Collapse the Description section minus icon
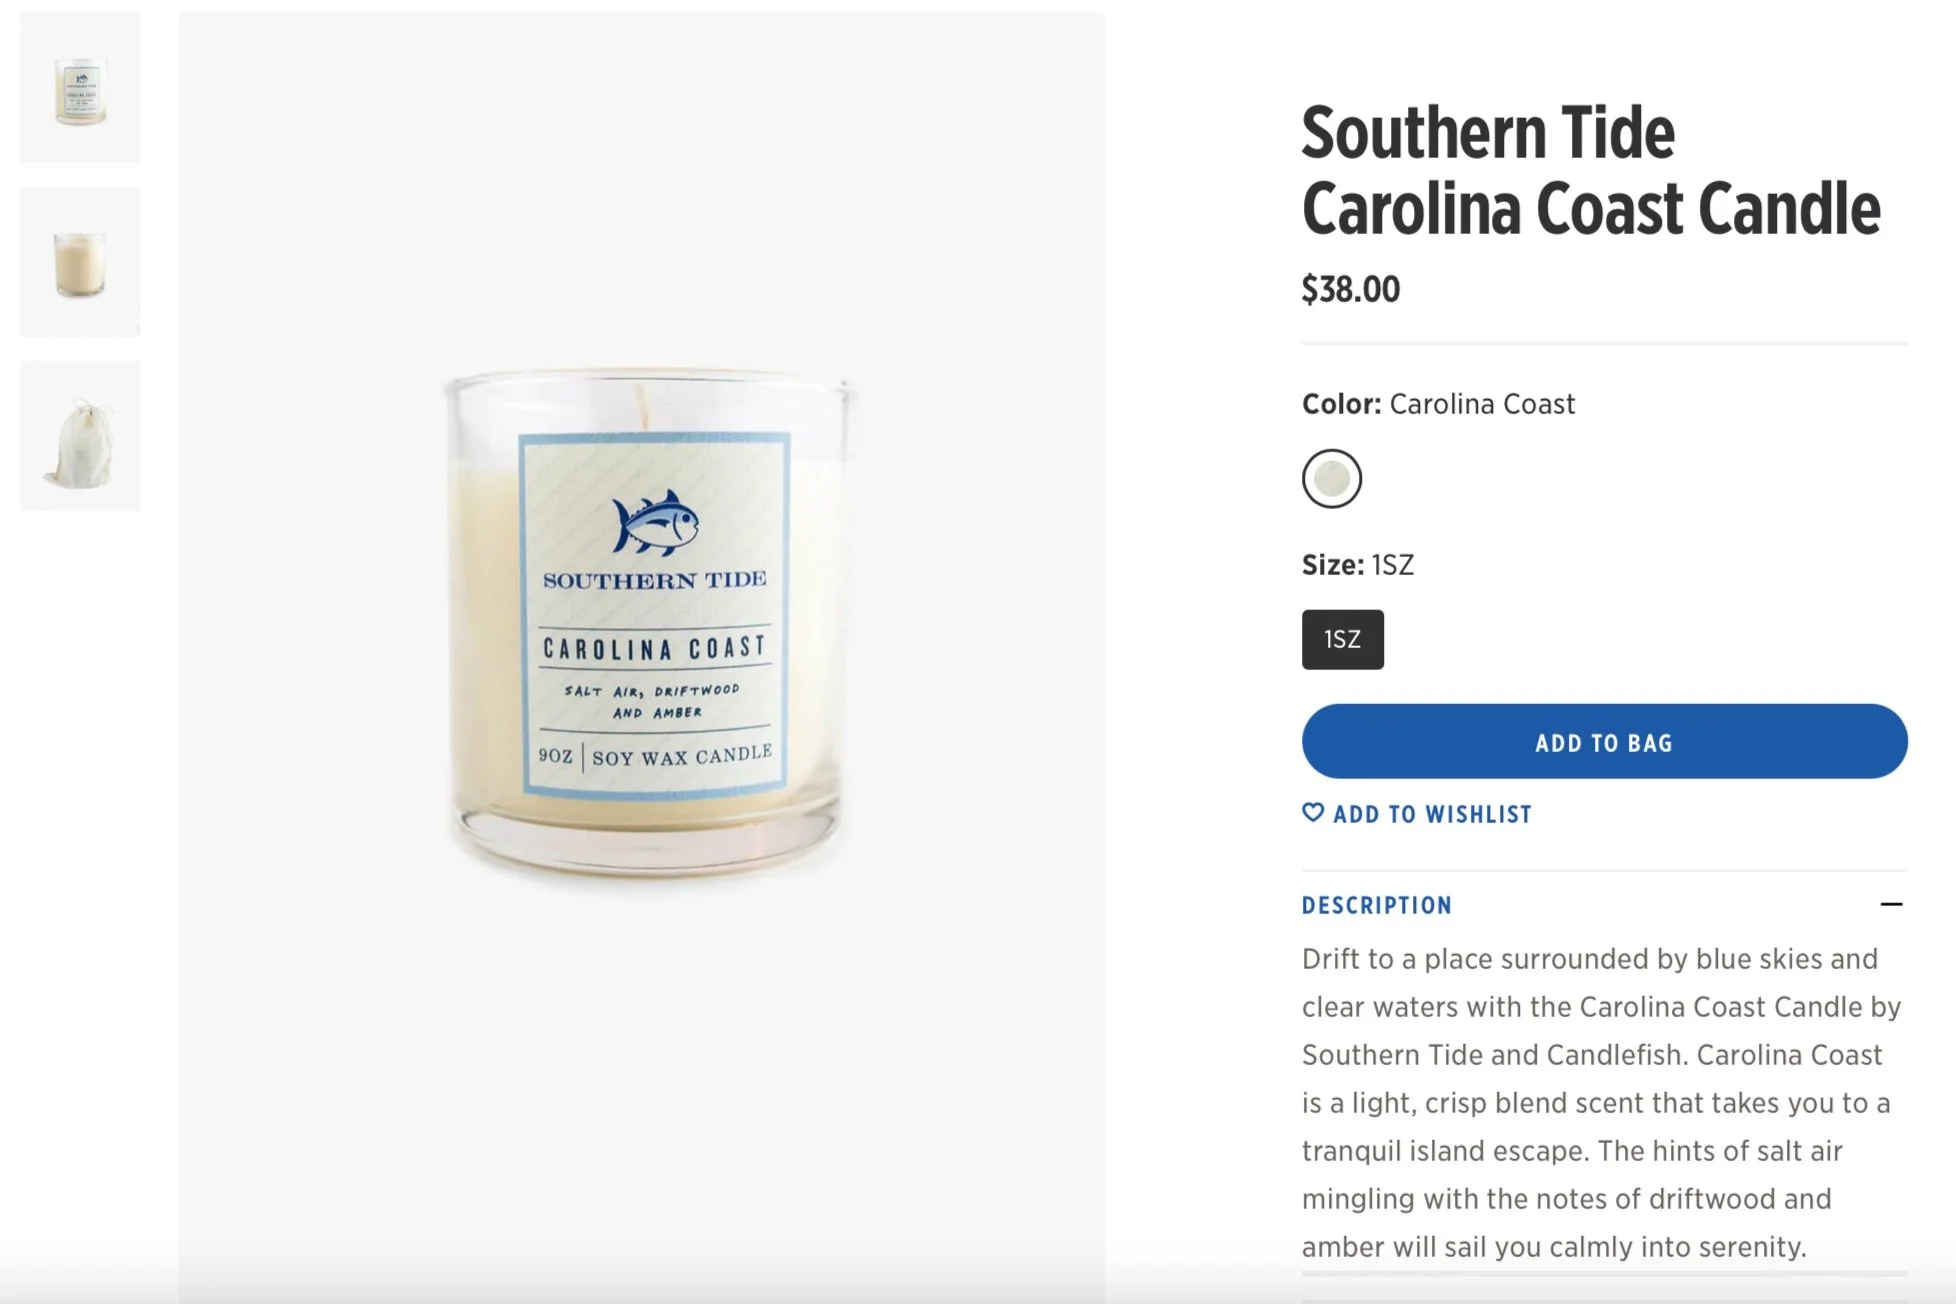Screen dimensions: 1956x1304 (1891, 904)
